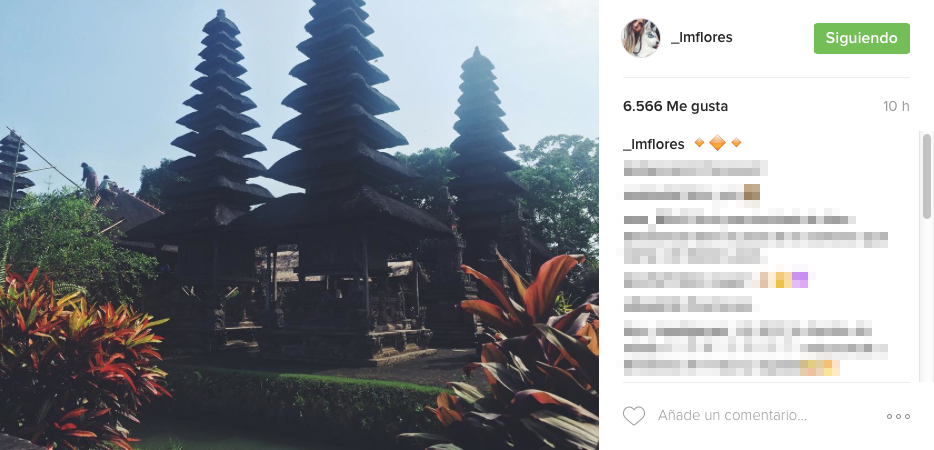This screenshot has height=450, width=934.
Task: View the 6.566 Me gusta likes list
Action: pos(675,107)
